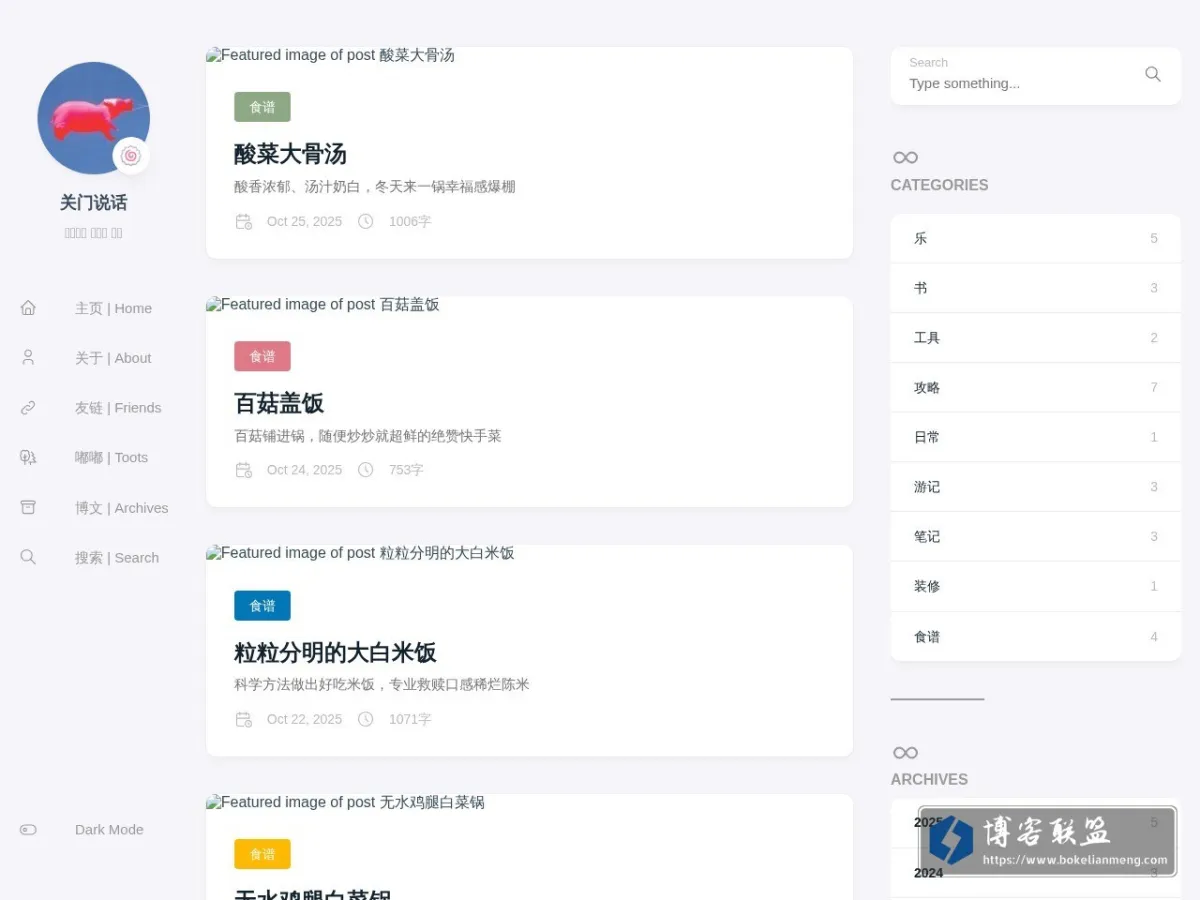This screenshot has height=900, width=1200.
Task: Click red 食谱 tag on 百菇盖饭 post
Action: point(262,356)
